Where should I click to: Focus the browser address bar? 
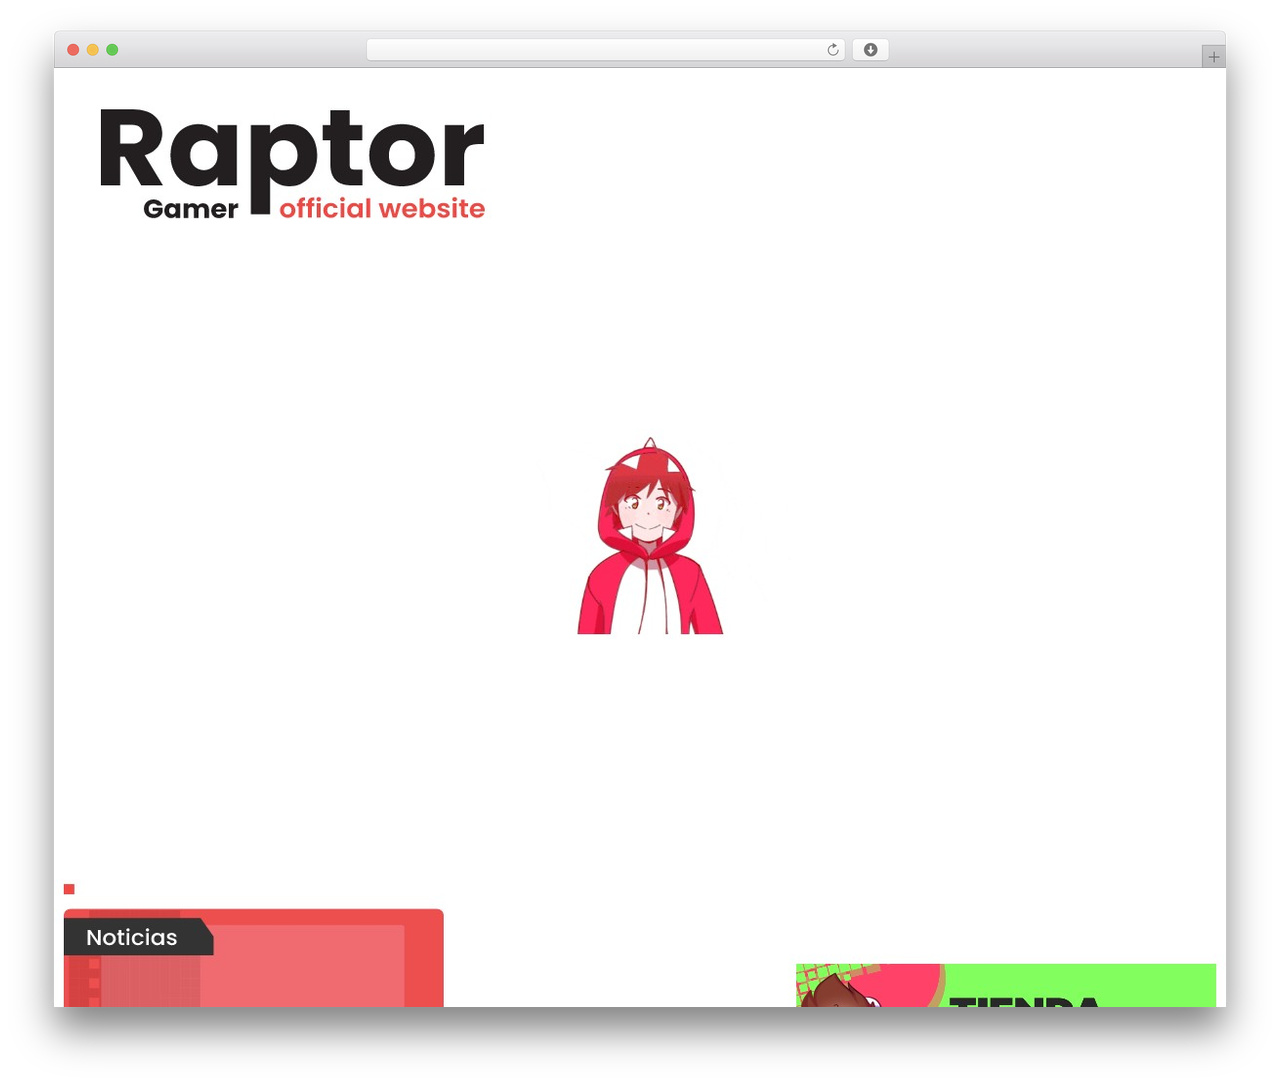pos(605,50)
